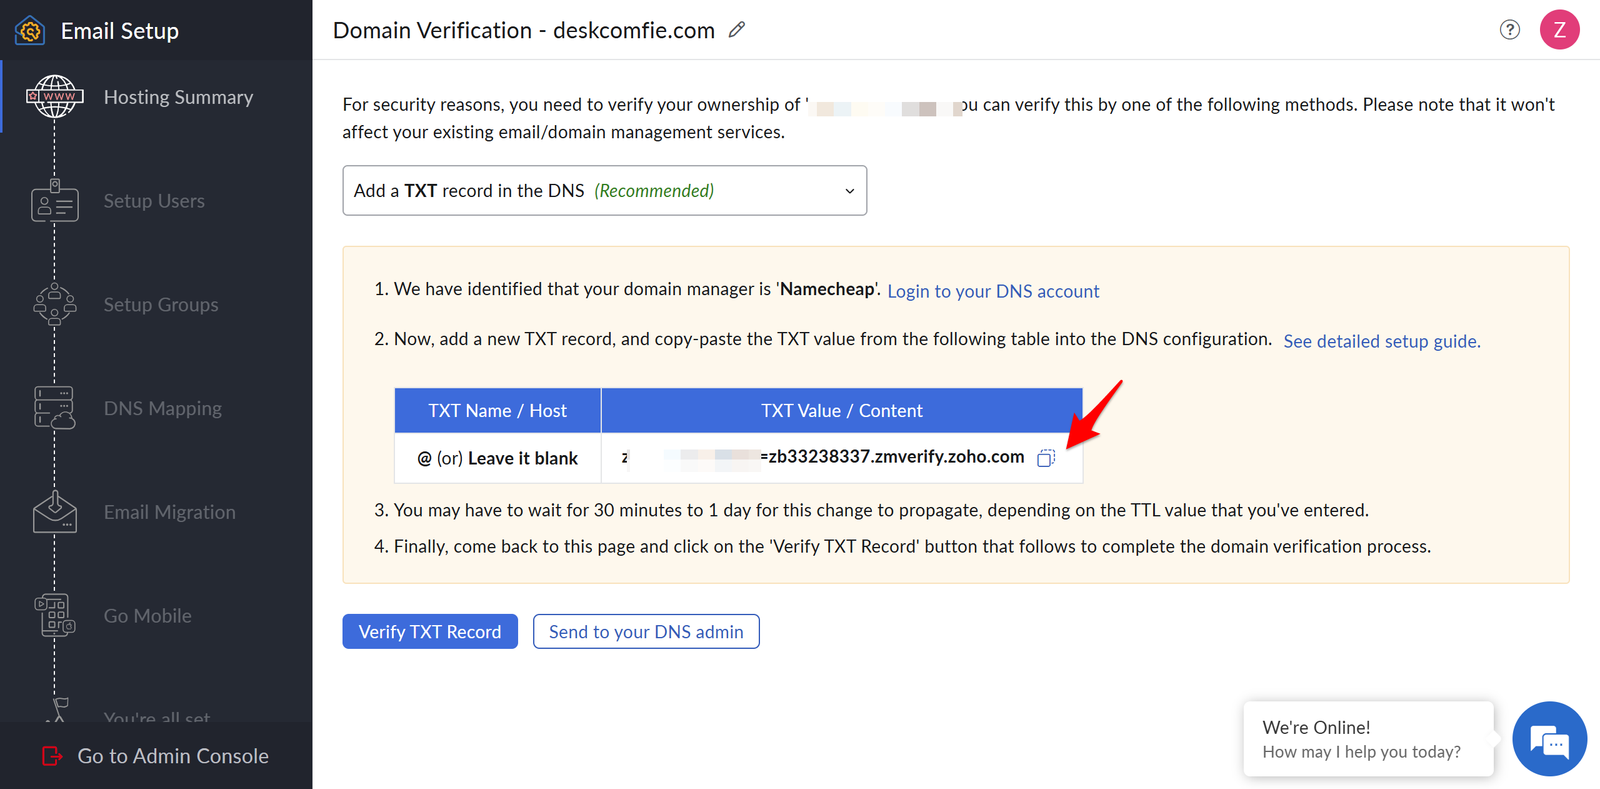Open the help question mark icon

tap(1510, 30)
